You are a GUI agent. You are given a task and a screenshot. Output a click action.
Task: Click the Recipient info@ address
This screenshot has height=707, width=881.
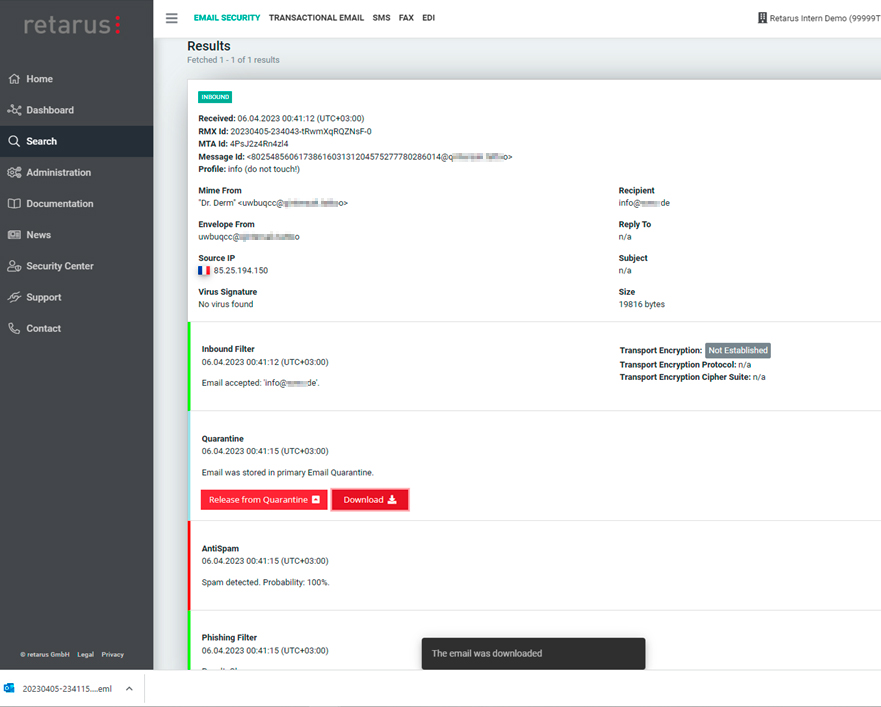644,203
